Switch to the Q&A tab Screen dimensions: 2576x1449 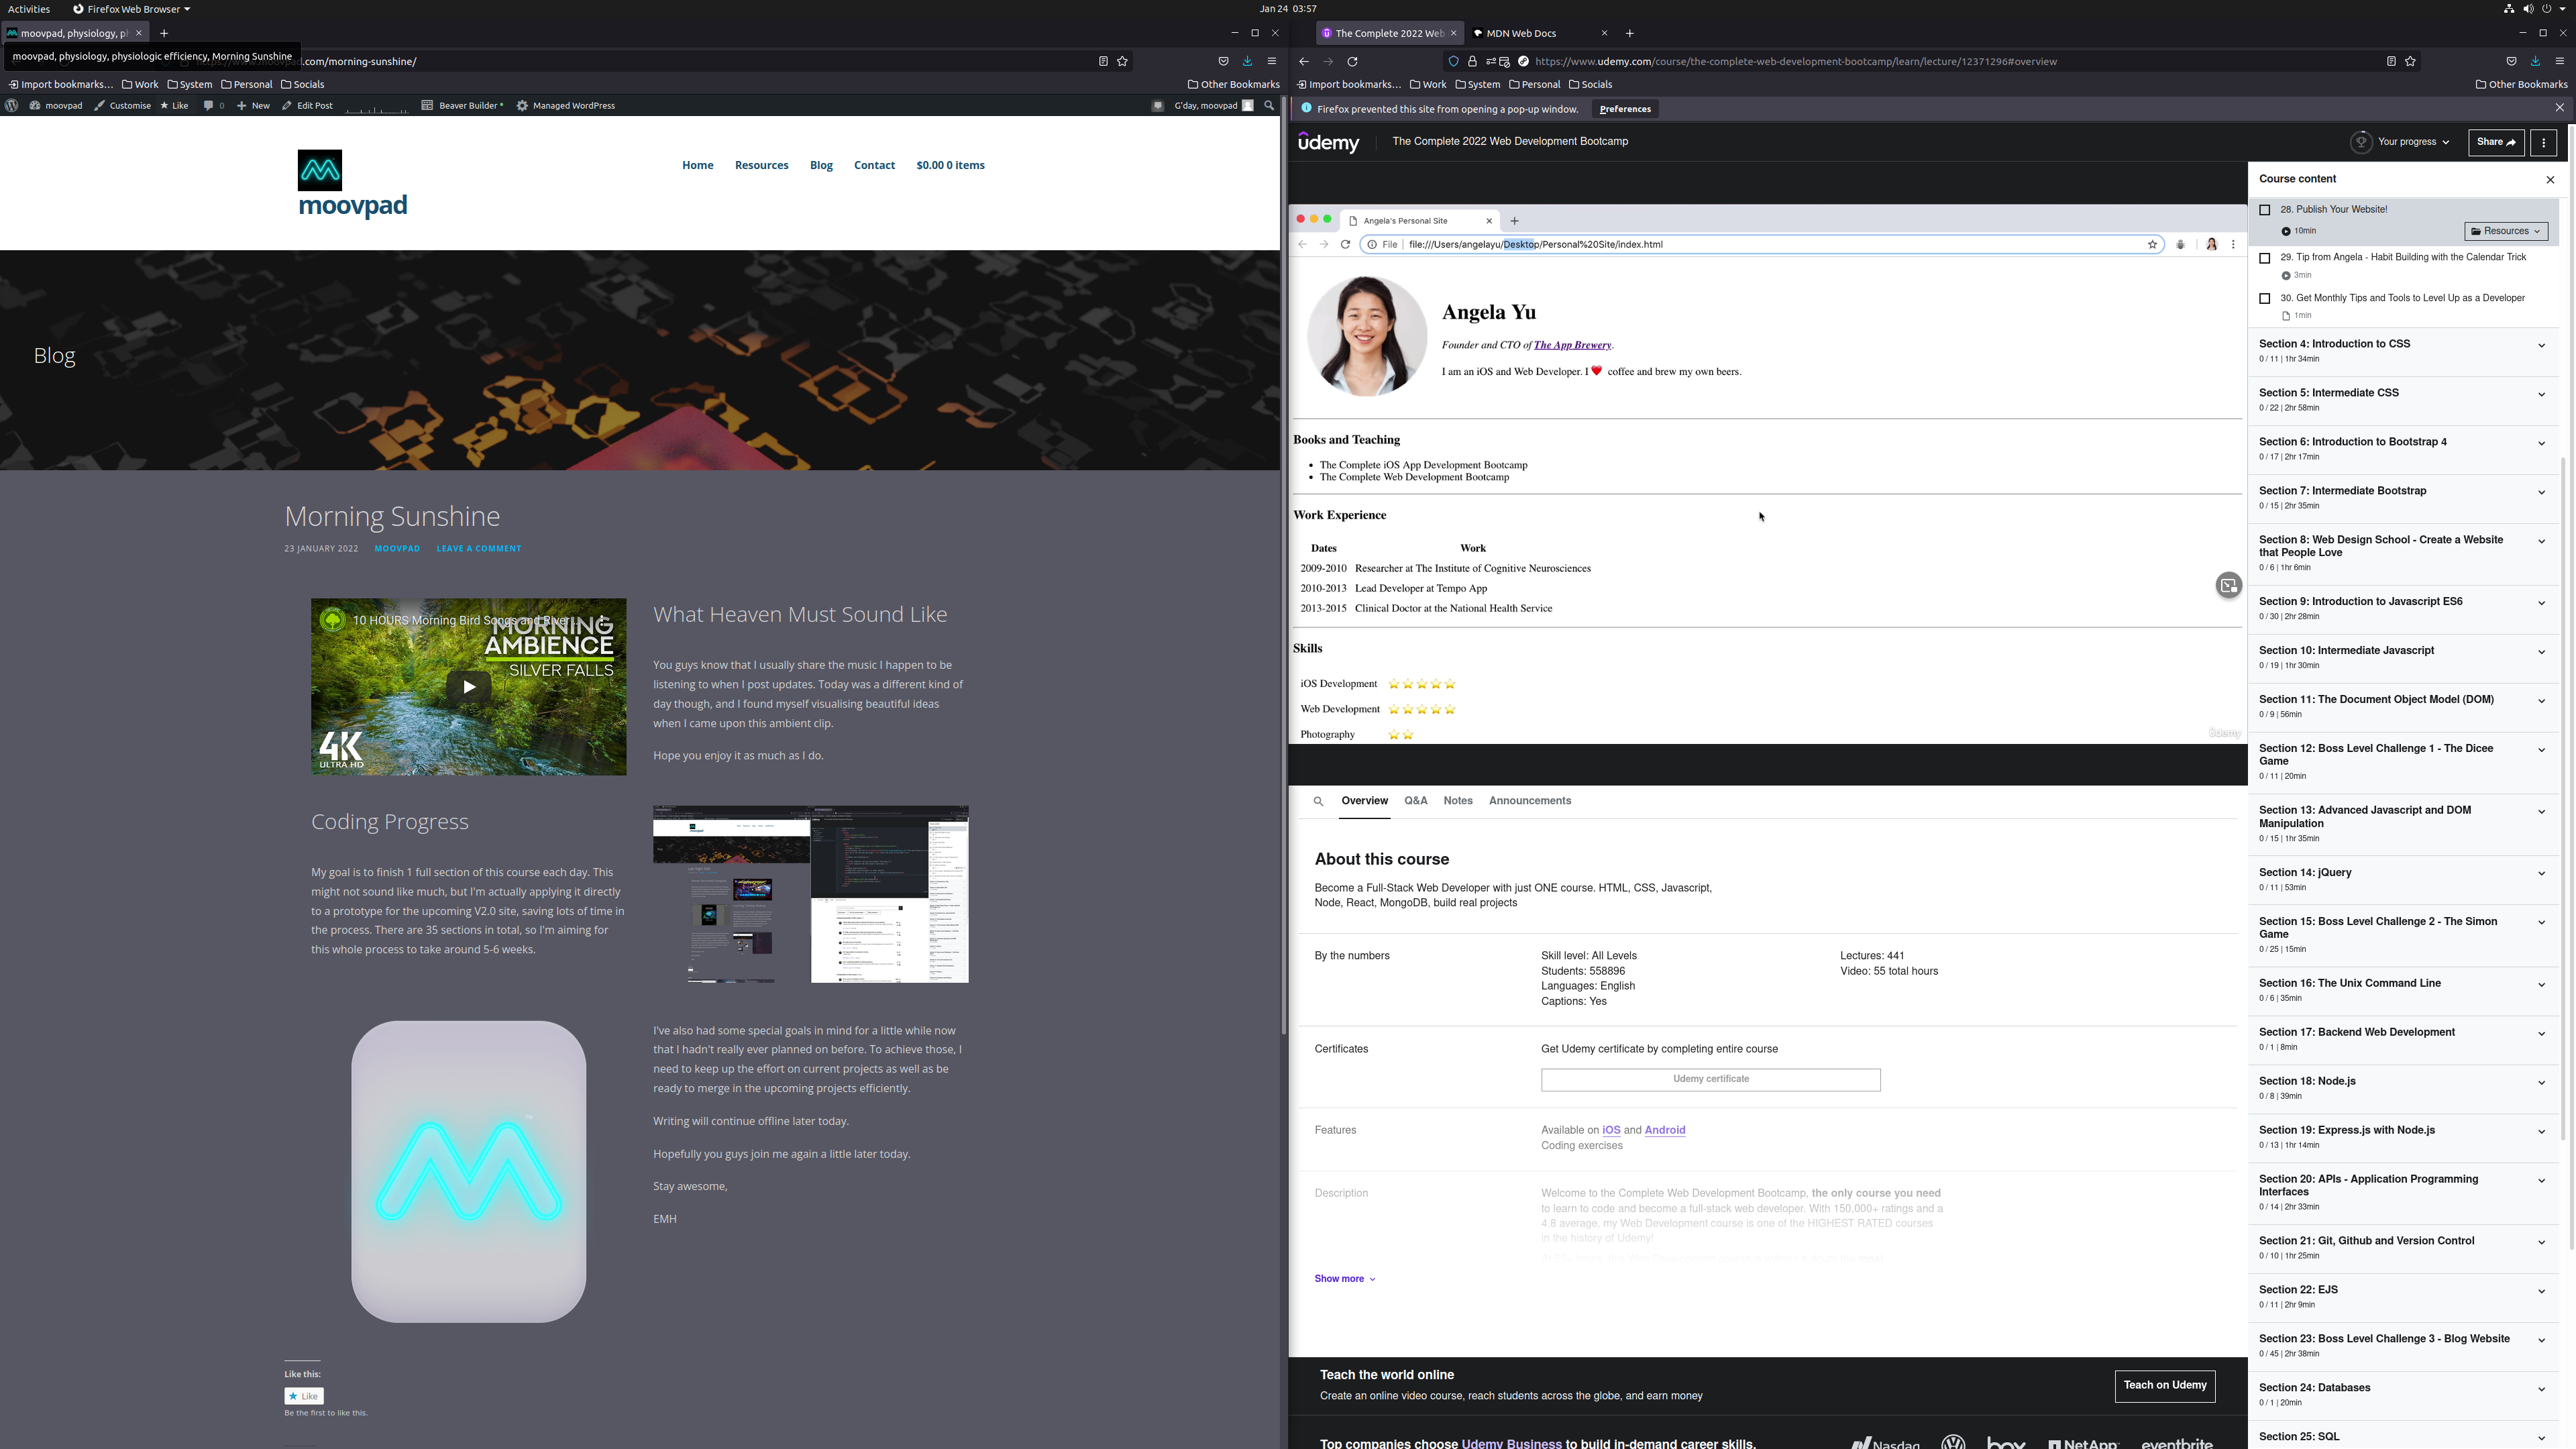click(x=1415, y=801)
